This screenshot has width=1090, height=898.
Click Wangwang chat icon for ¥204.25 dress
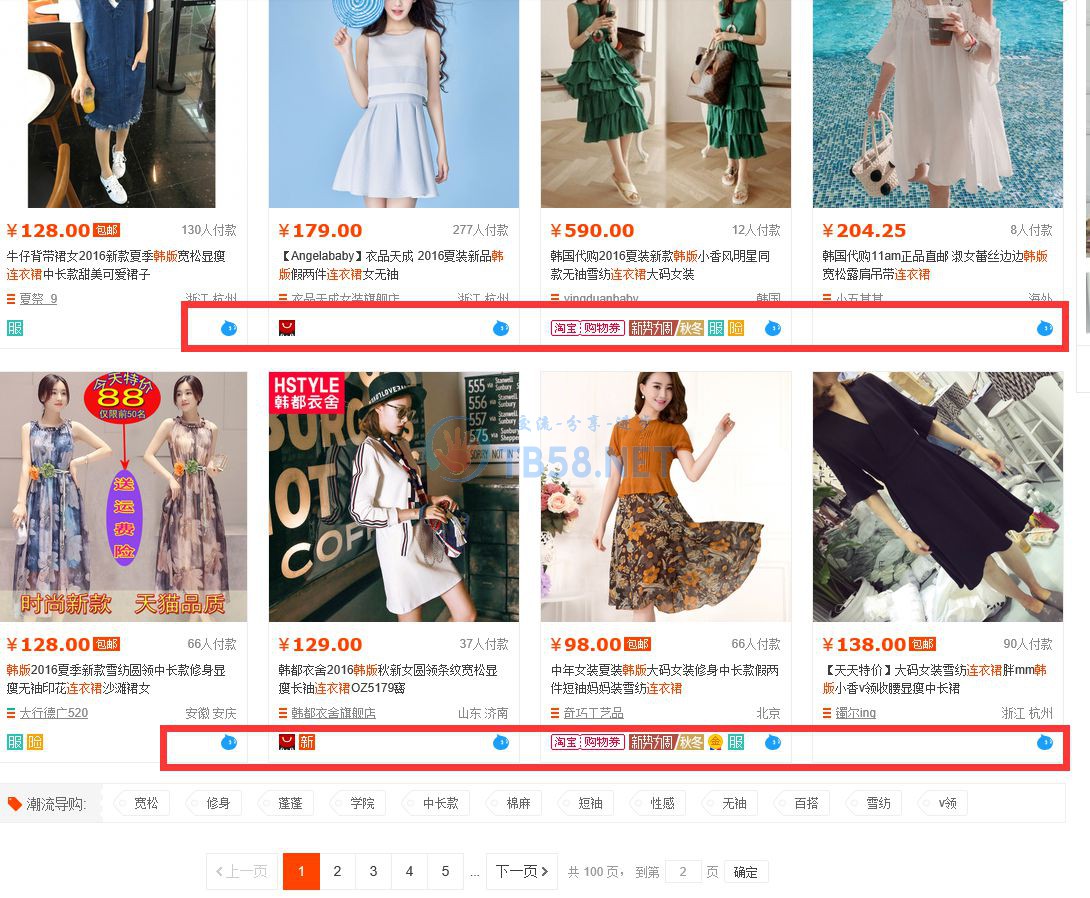[x=1044, y=328]
